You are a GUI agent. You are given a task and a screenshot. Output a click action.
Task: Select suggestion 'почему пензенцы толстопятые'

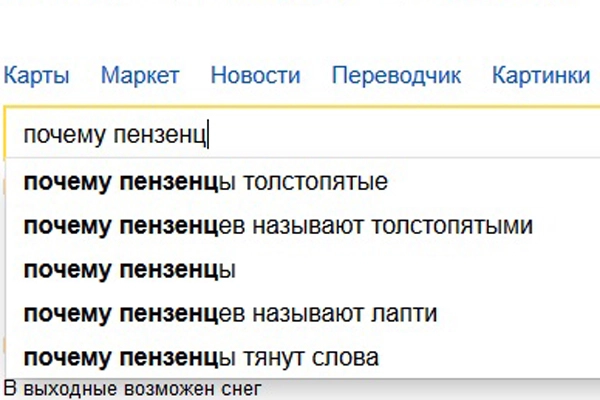[x=205, y=183]
